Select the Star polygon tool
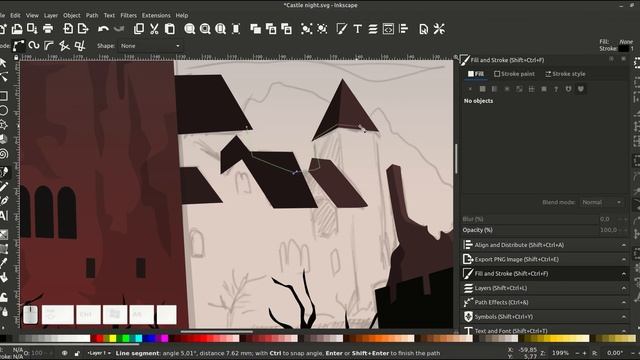640x360 pixels. [4, 124]
